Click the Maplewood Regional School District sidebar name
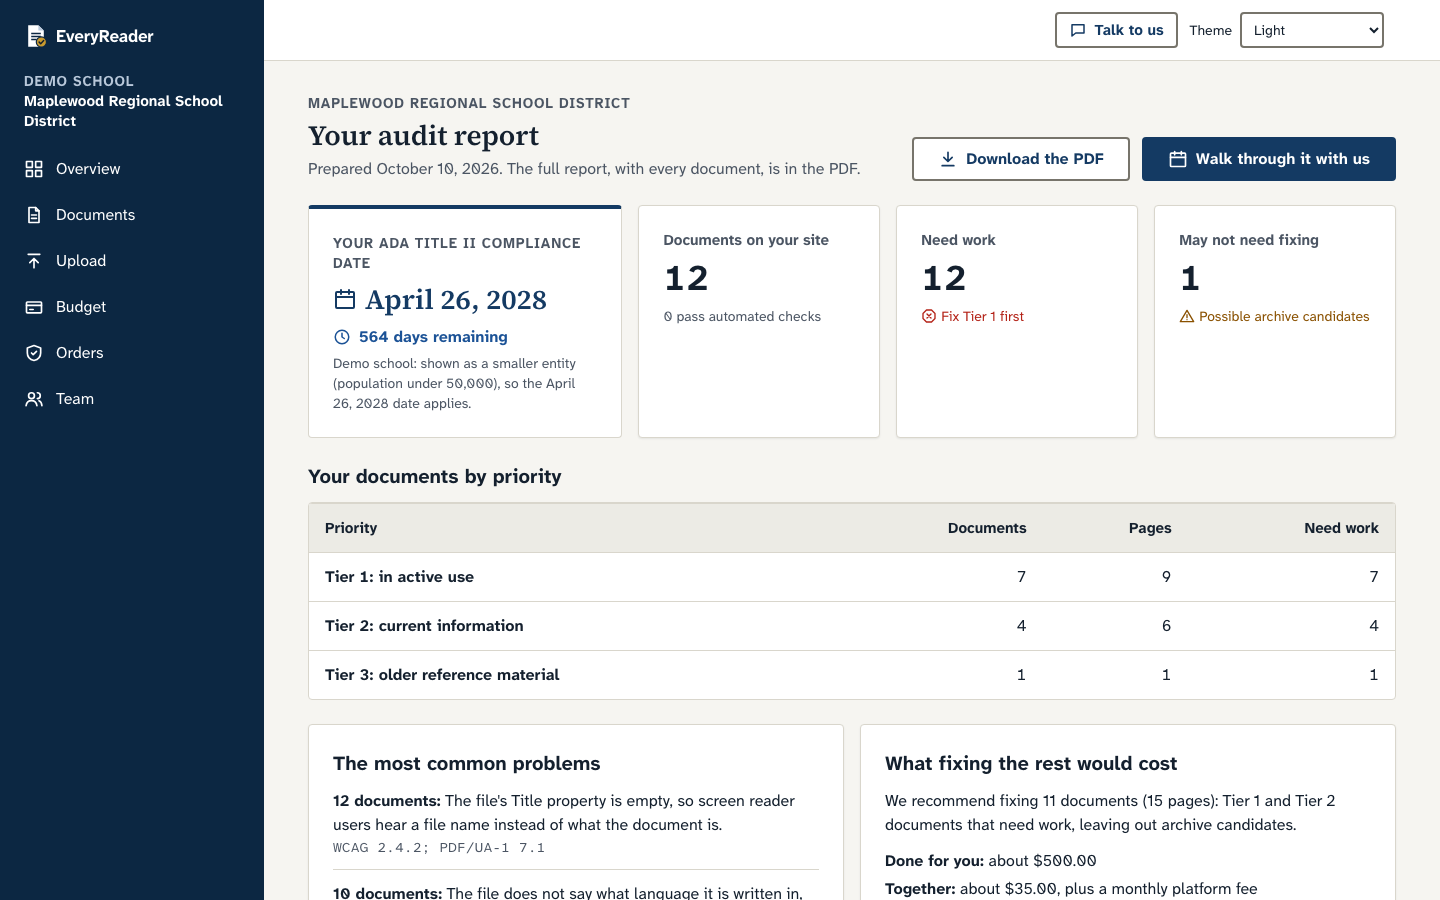The width and height of the screenshot is (1440, 900). pyautogui.click(x=123, y=111)
